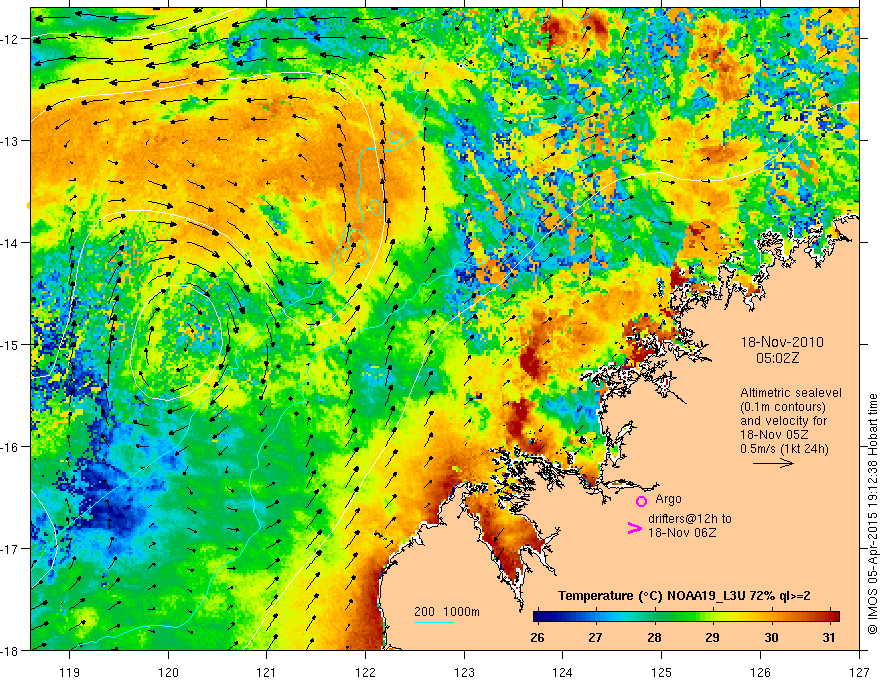Click the '(0.1m contours)' legend text
This screenshot has height=680, width=880.
tap(783, 407)
